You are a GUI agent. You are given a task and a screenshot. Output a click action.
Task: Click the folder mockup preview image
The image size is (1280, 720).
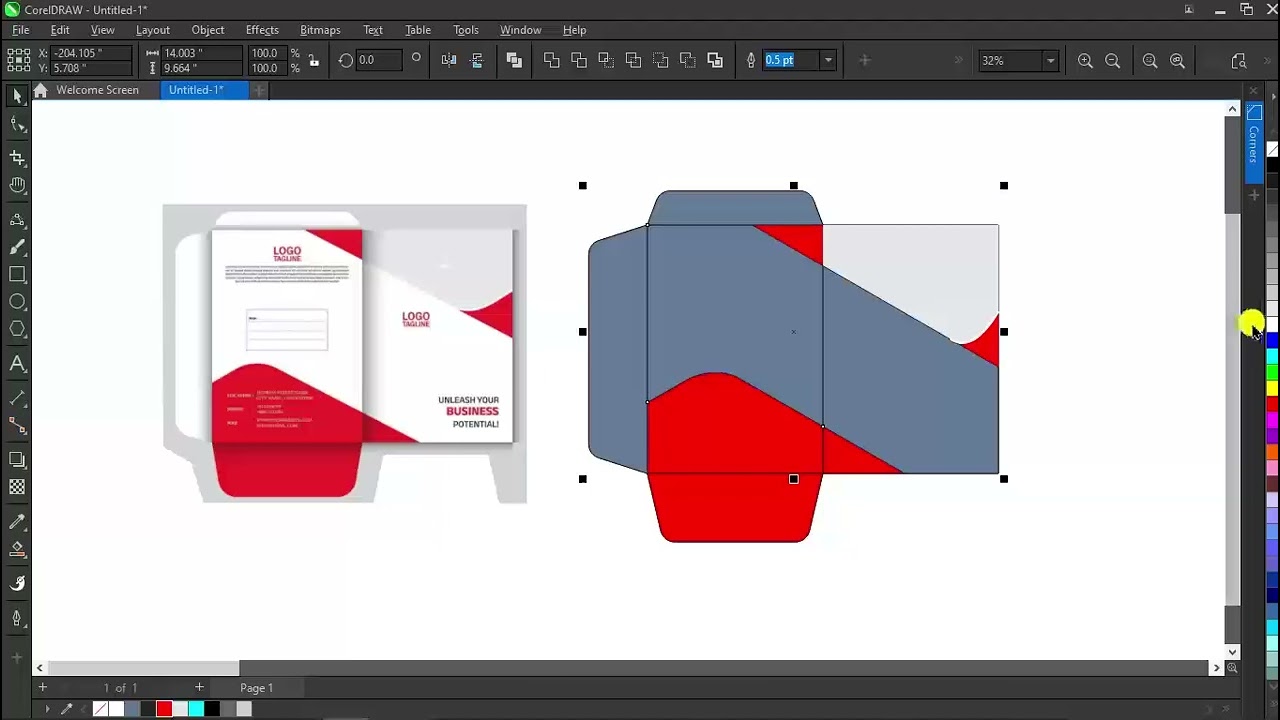345,354
